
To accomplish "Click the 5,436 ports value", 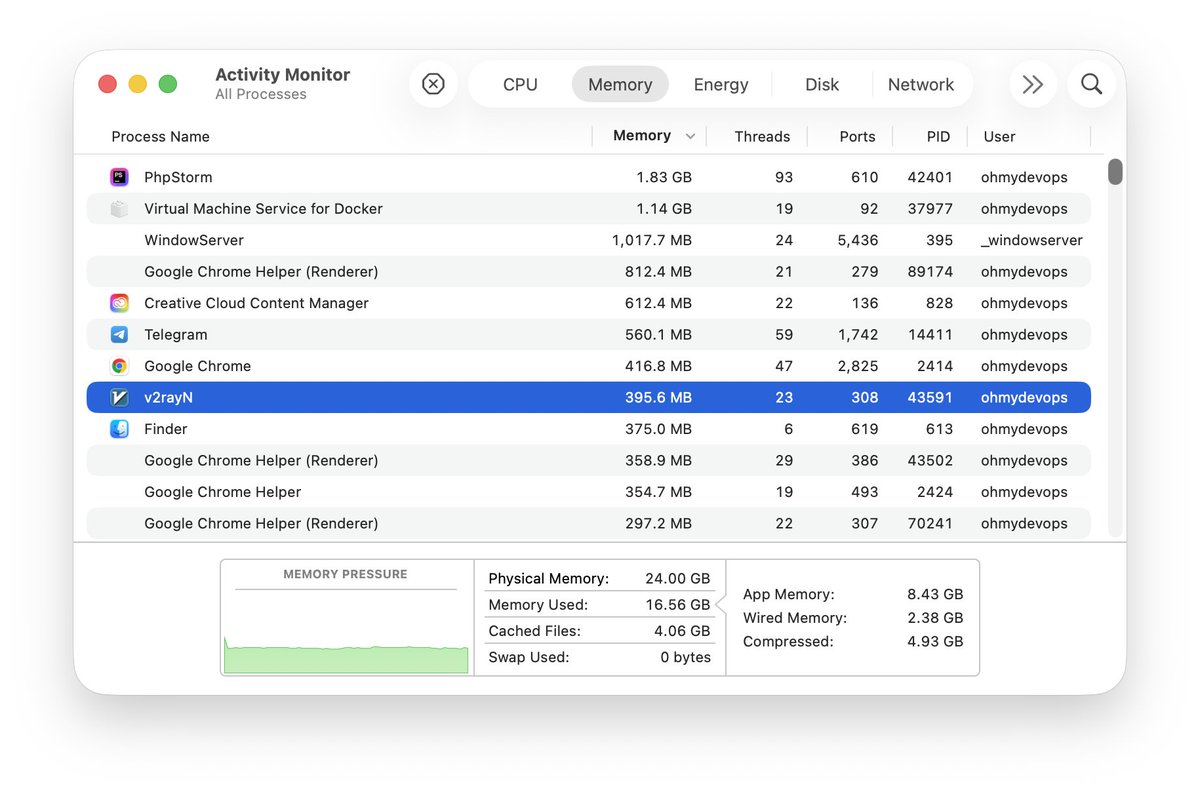I will pos(860,240).
